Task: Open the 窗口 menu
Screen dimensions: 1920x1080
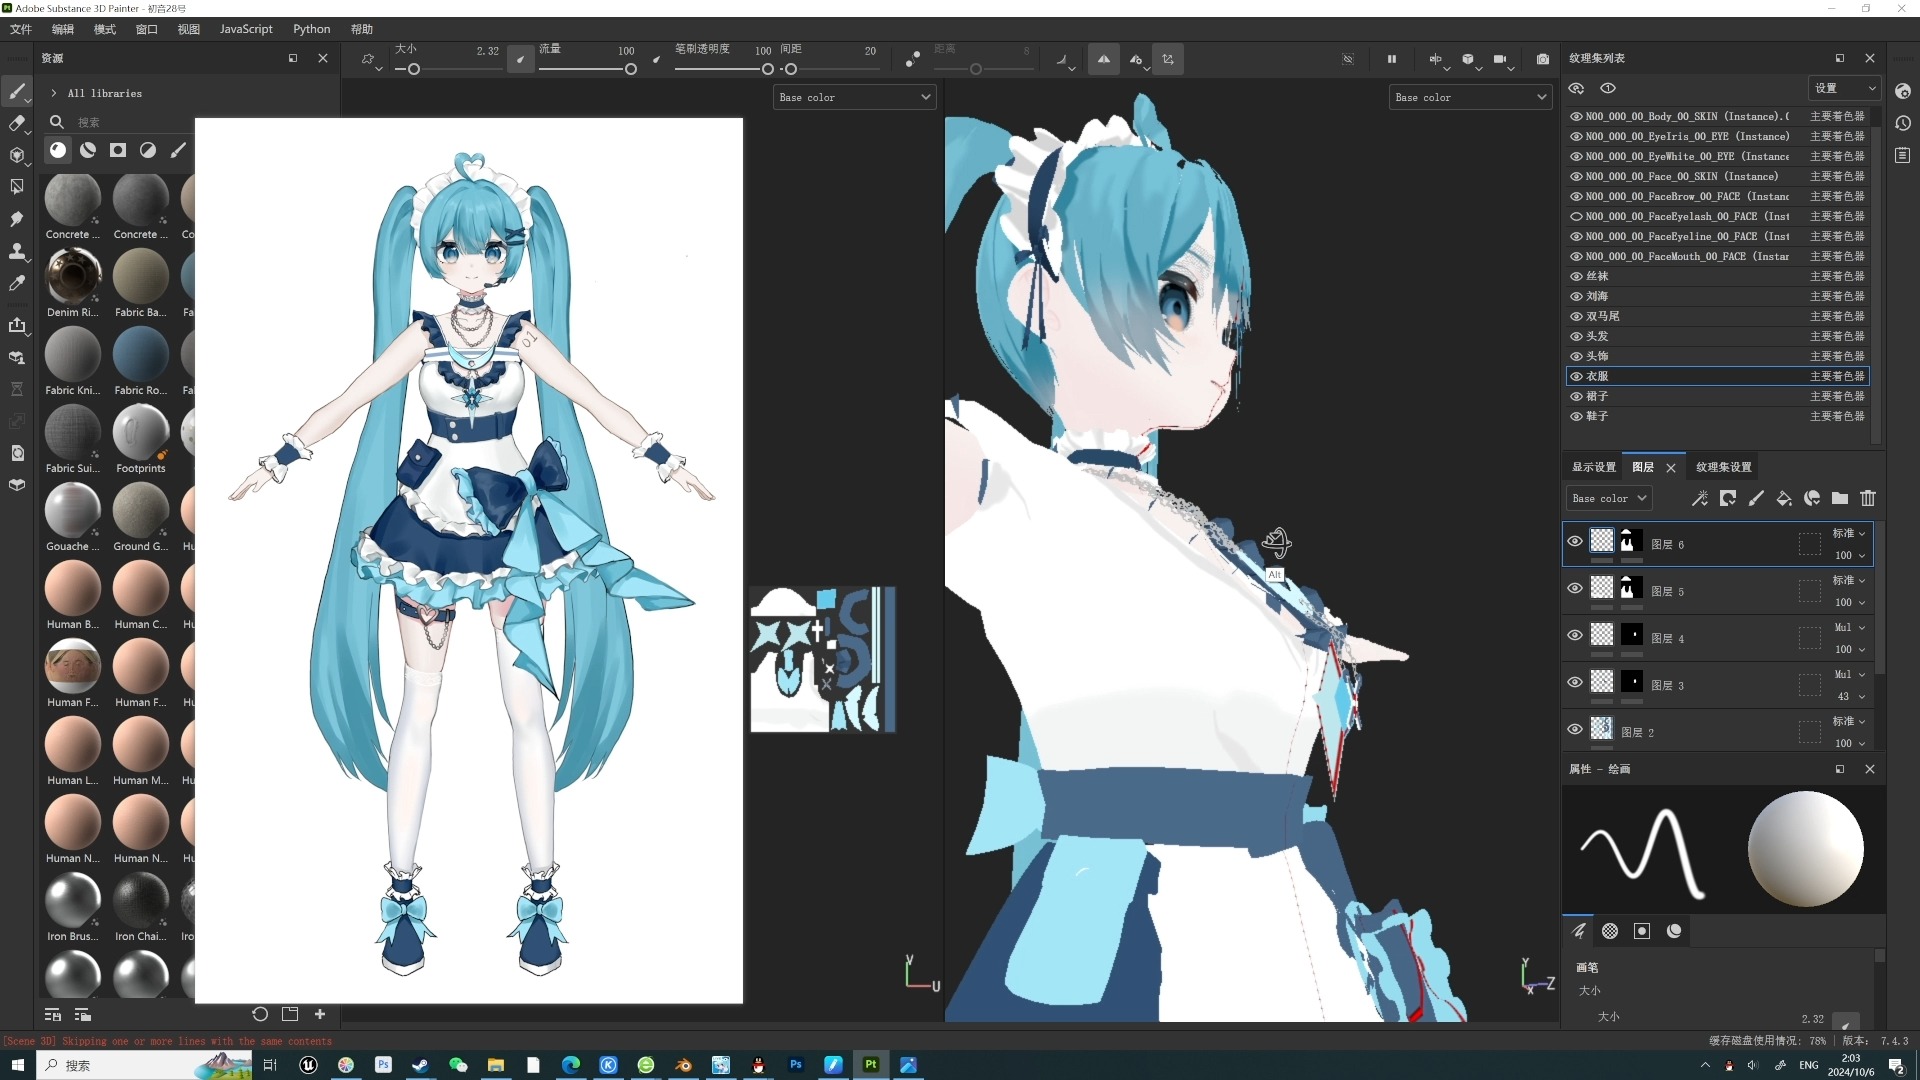Action: tap(147, 29)
